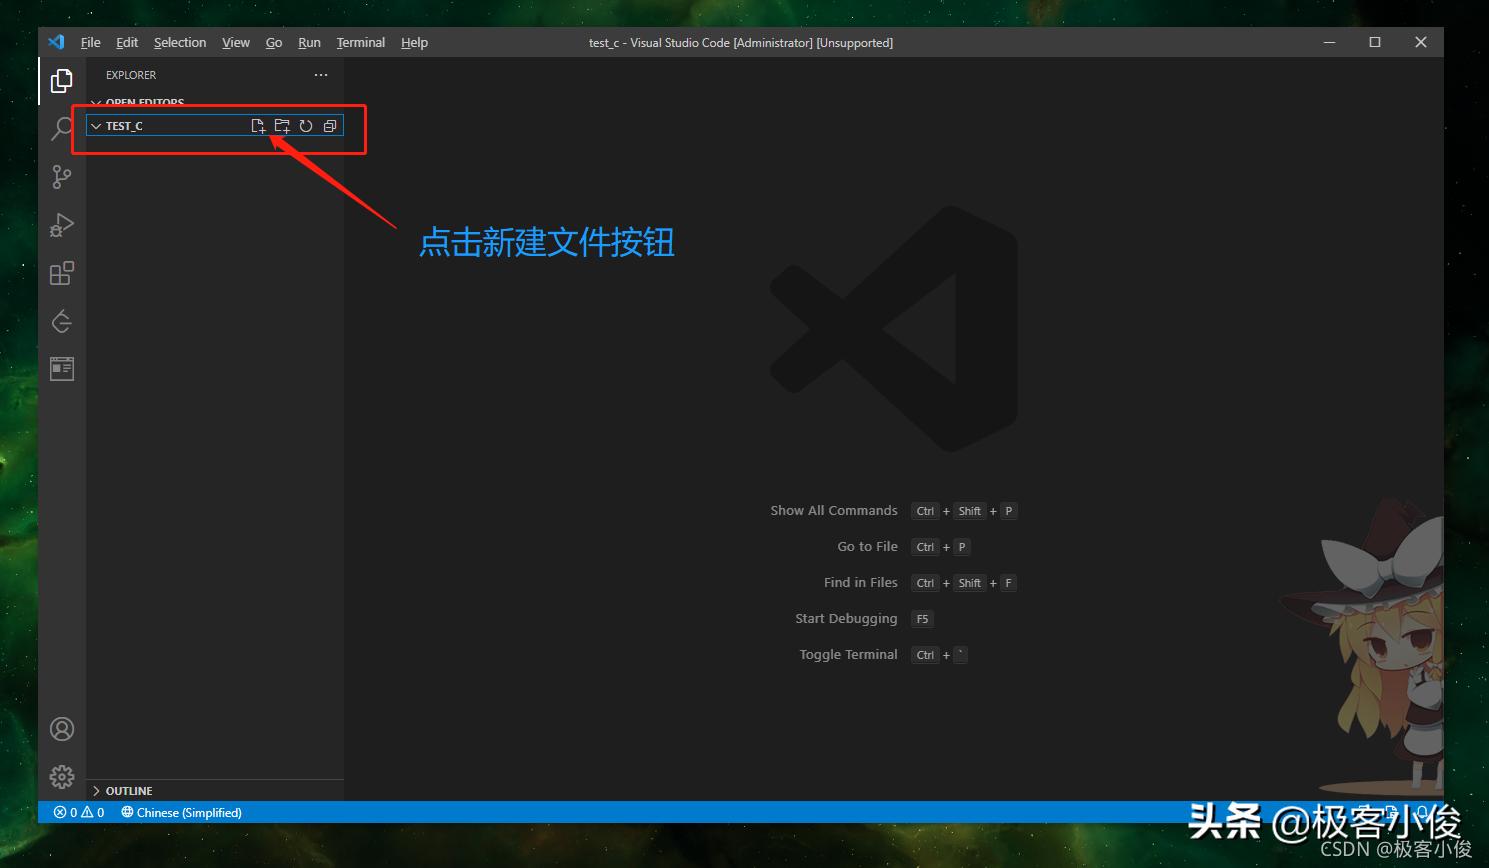The height and width of the screenshot is (868, 1489).
Task: Click the New Folder icon in the Explorer
Action: [281, 125]
